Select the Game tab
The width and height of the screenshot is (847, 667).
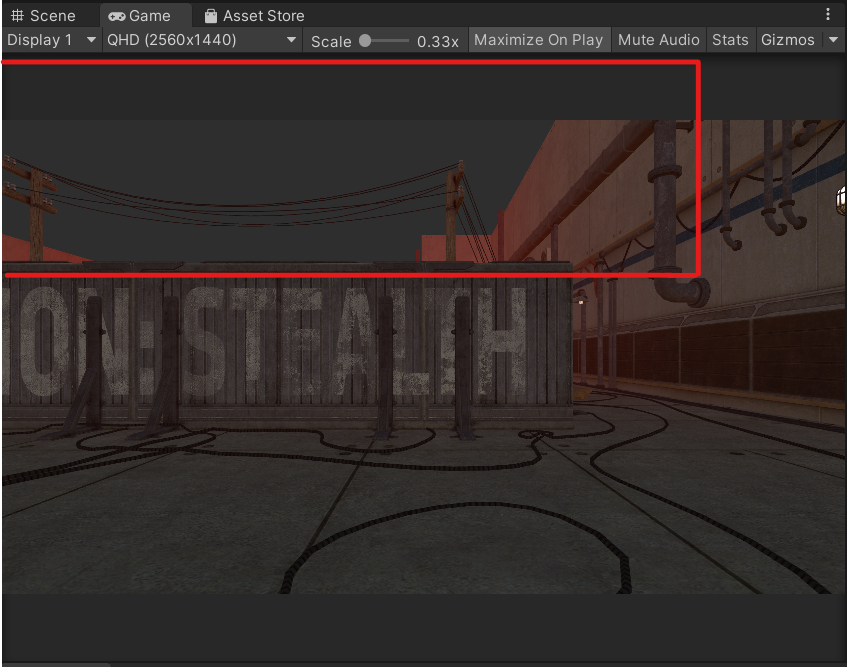coord(145,15)
